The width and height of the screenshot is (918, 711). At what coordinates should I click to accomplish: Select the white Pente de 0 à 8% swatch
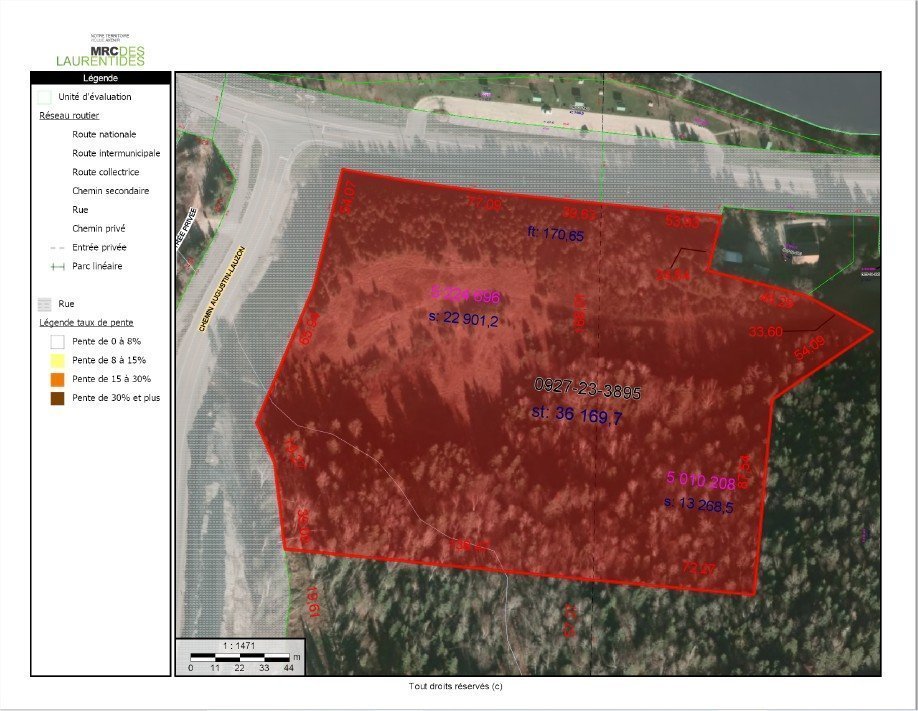tap(44, 342)
